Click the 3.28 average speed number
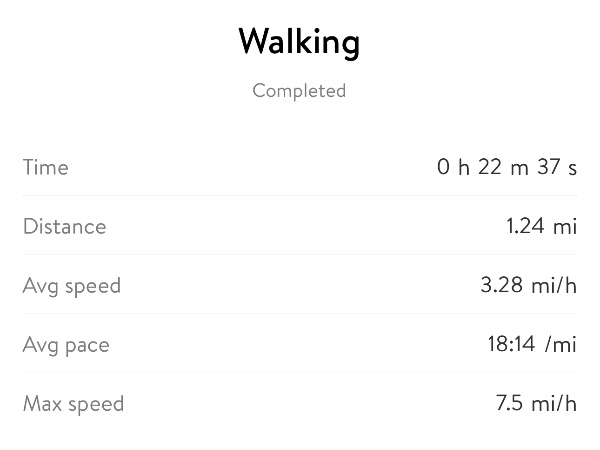The width and height of the screenshot is (600, 450). click(502, 286)
